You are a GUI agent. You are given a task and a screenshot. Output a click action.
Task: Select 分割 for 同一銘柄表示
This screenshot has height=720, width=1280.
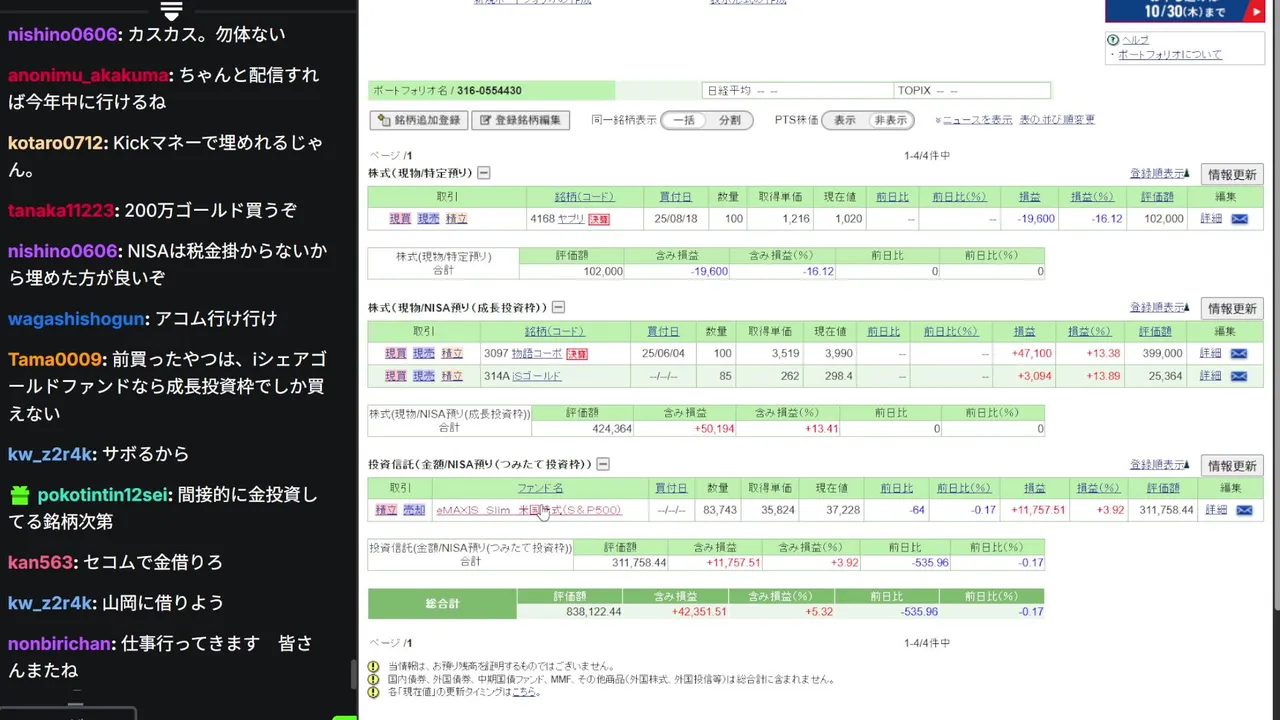point(730,120)
